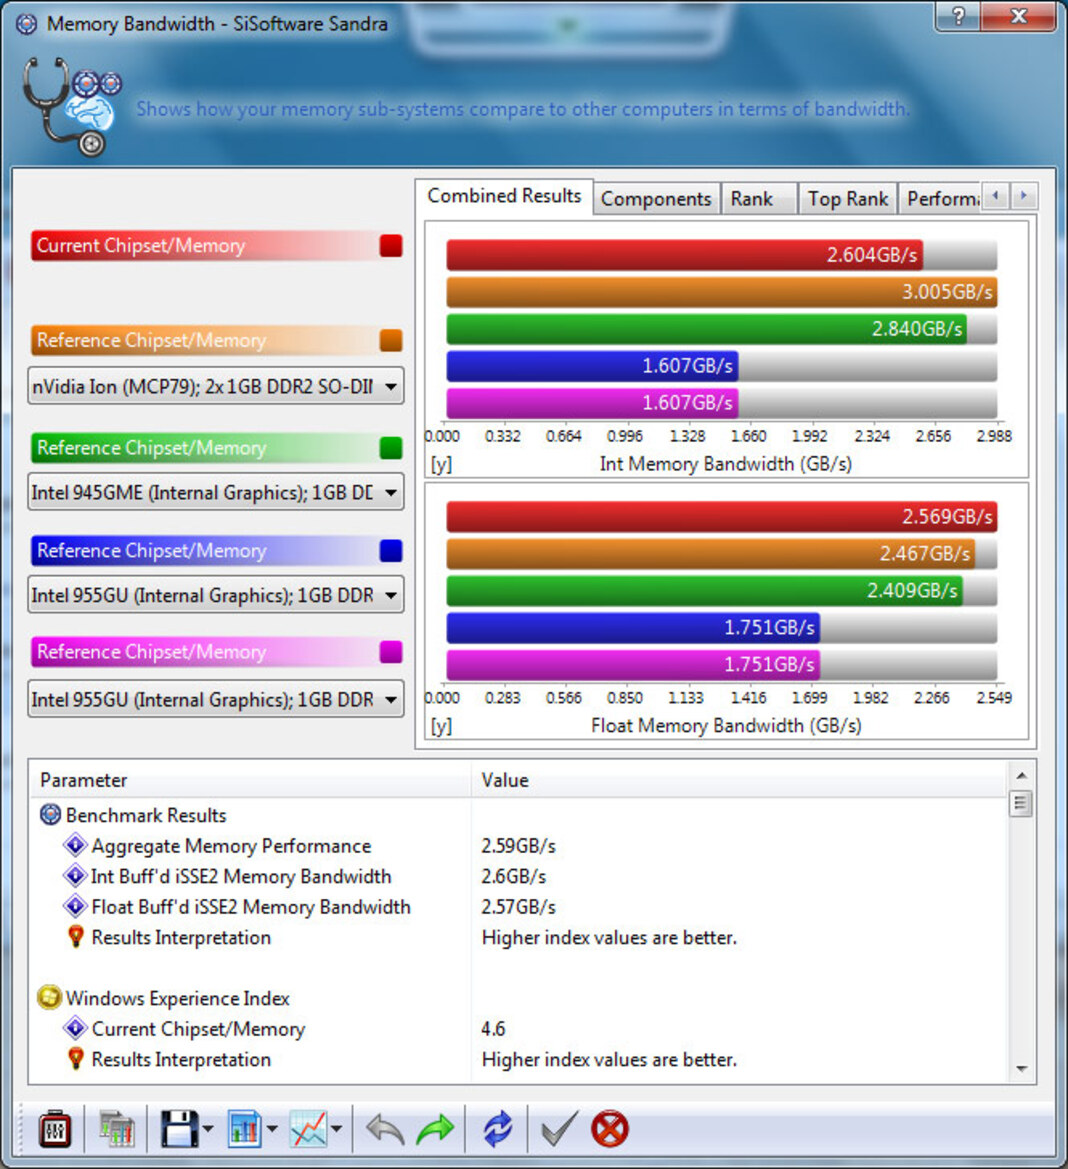Image resolution: width=1068 pixels, height=1169 pixels.
Task: Switch to the Components tab
Action: tap(657, 199)
